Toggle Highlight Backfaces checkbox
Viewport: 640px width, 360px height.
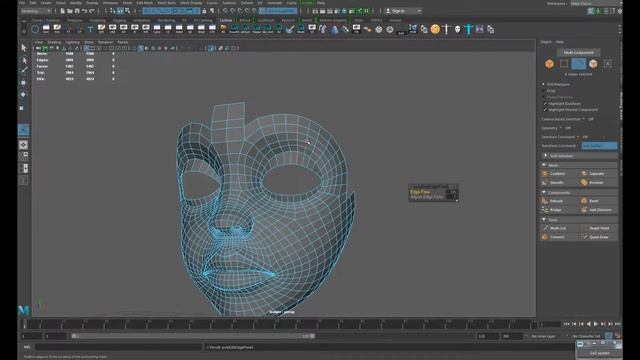pyautogui.click(x=545, y=104)
